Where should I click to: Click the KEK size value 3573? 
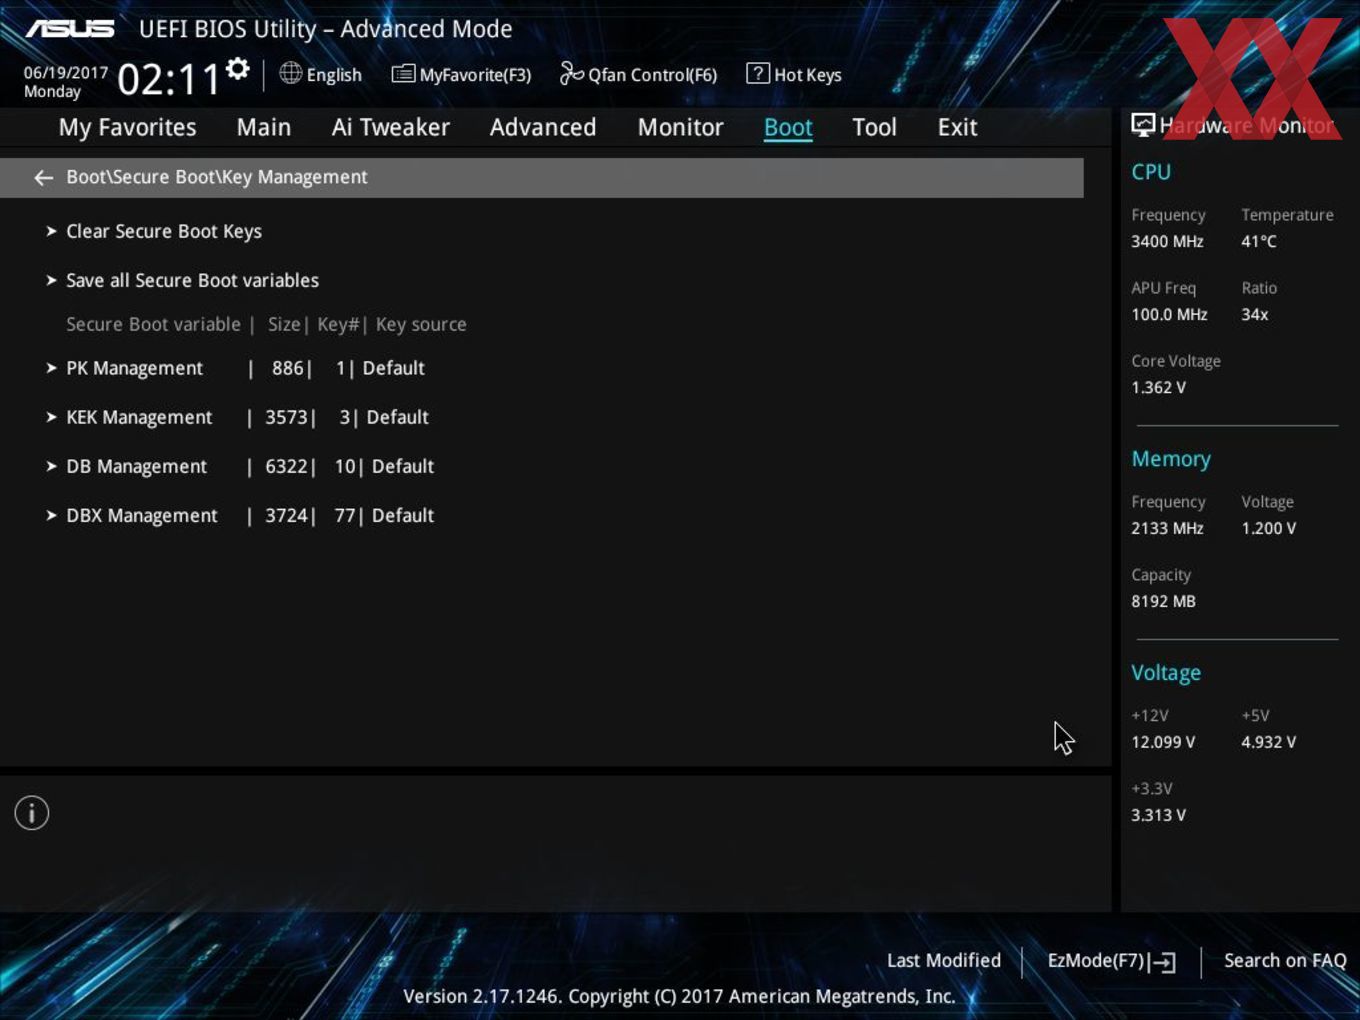(x=286, y=417)
